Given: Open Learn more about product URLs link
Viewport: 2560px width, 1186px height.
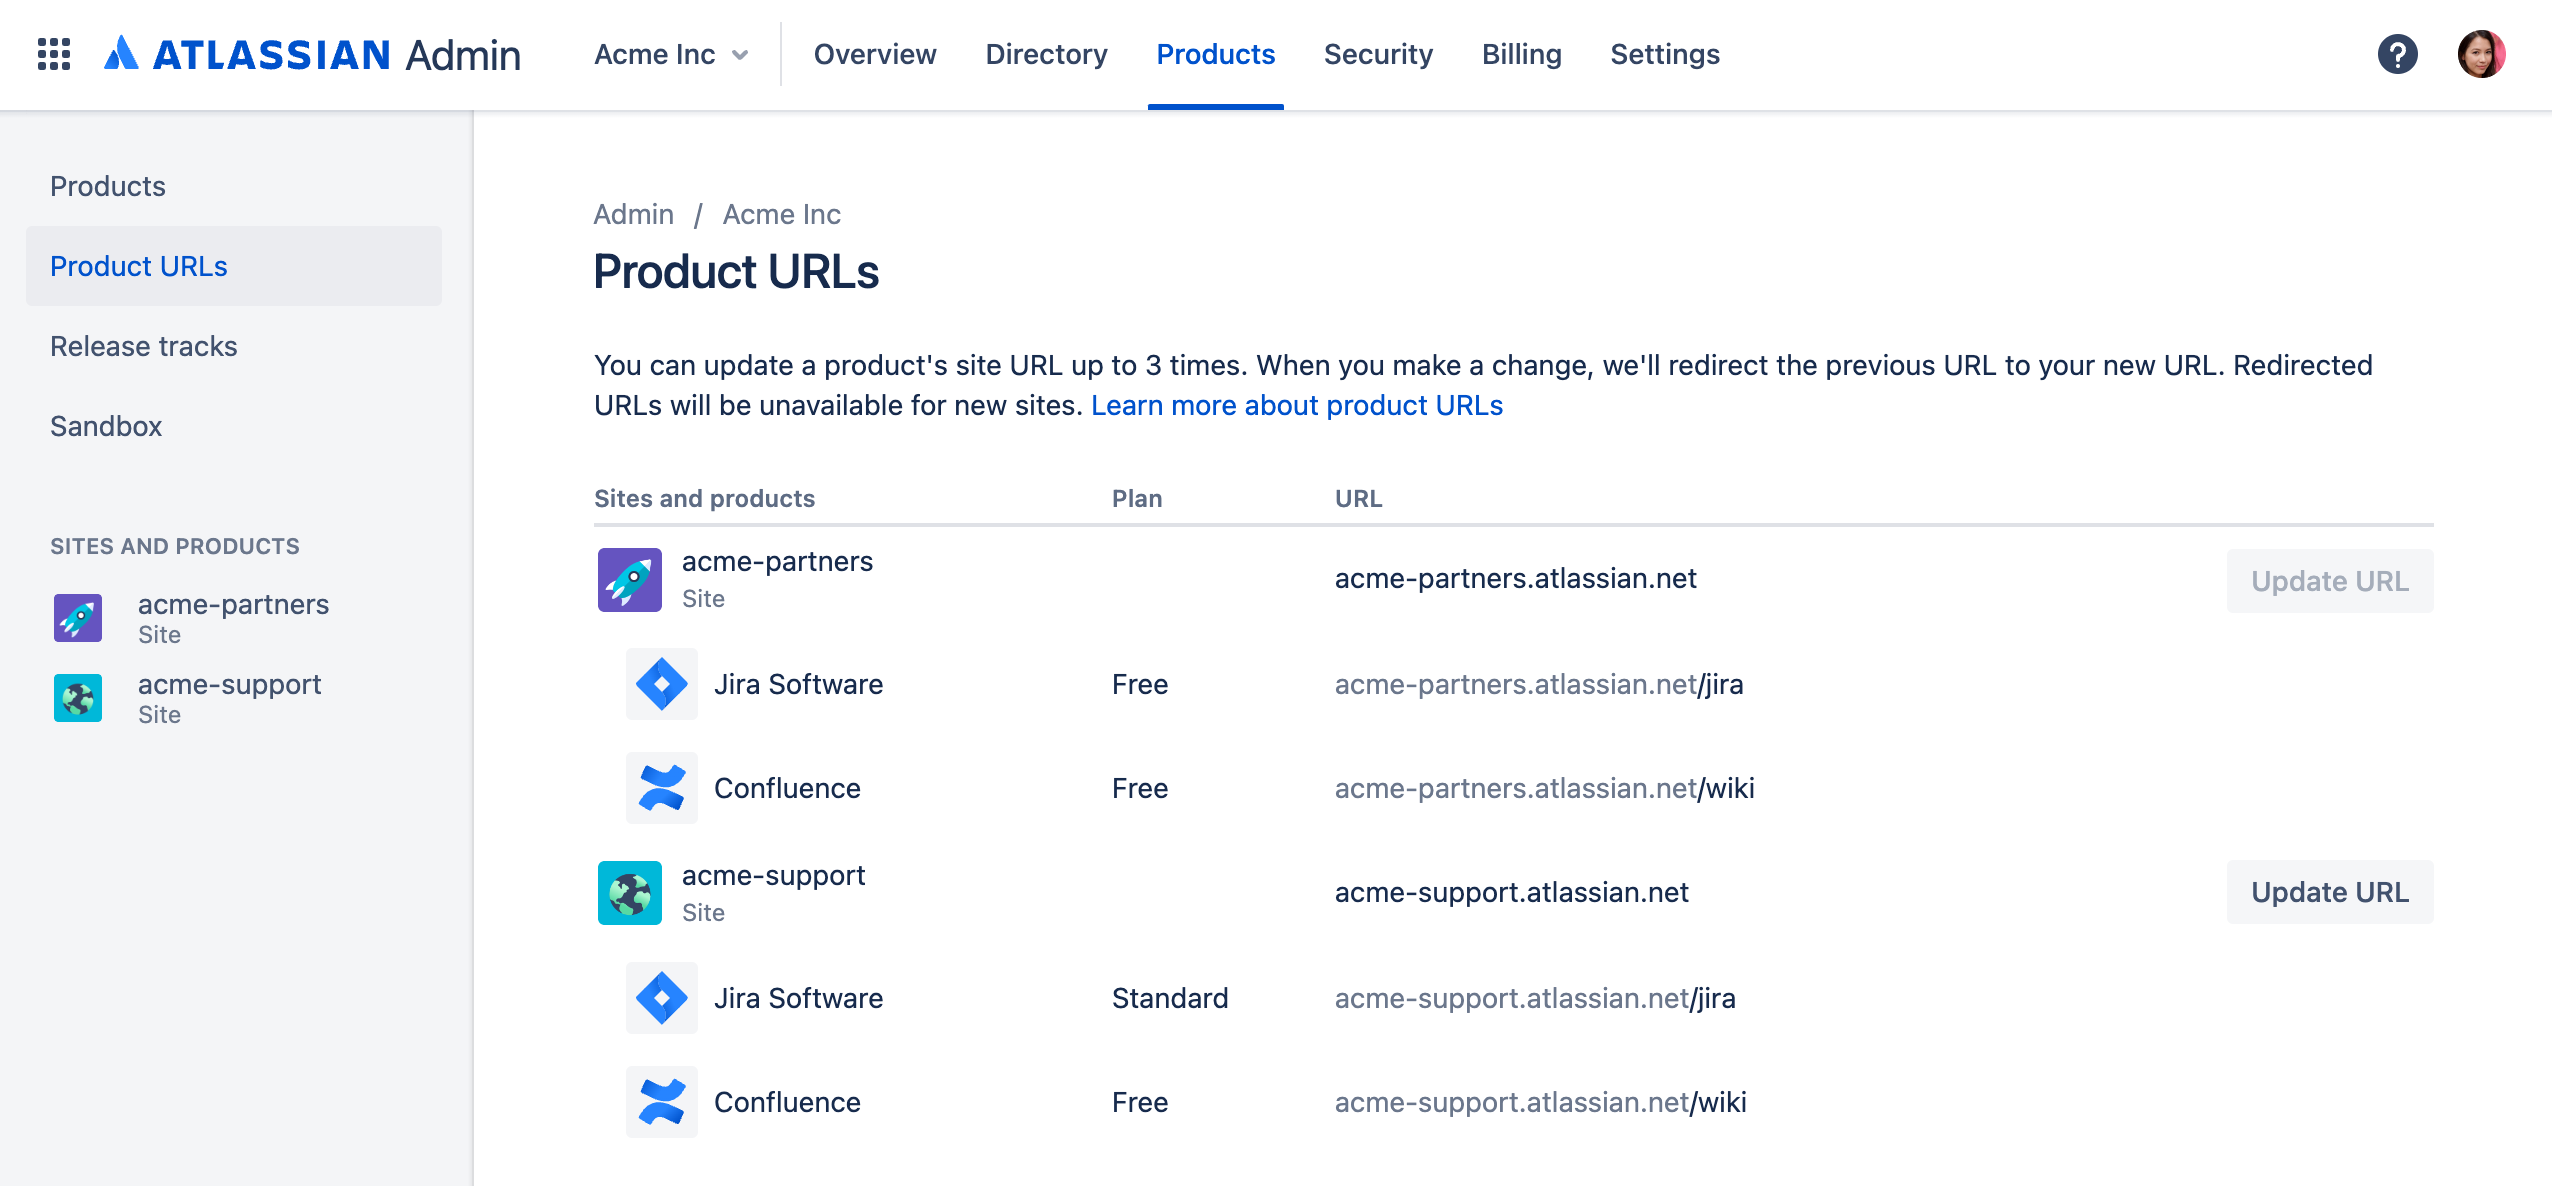Looking at the screenshot, I should pyautogui.click(x=1296, y=405).
